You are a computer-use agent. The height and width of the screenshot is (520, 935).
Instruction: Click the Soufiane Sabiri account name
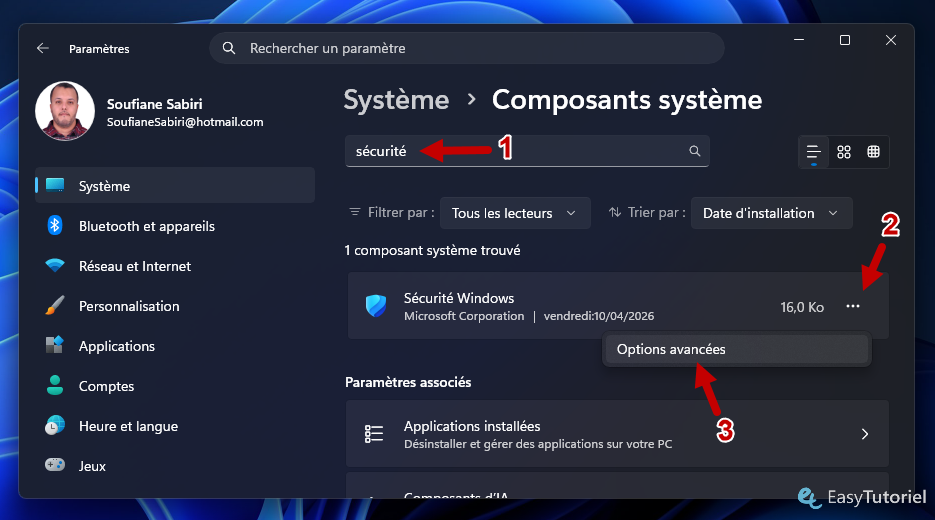tap(154, 104)
